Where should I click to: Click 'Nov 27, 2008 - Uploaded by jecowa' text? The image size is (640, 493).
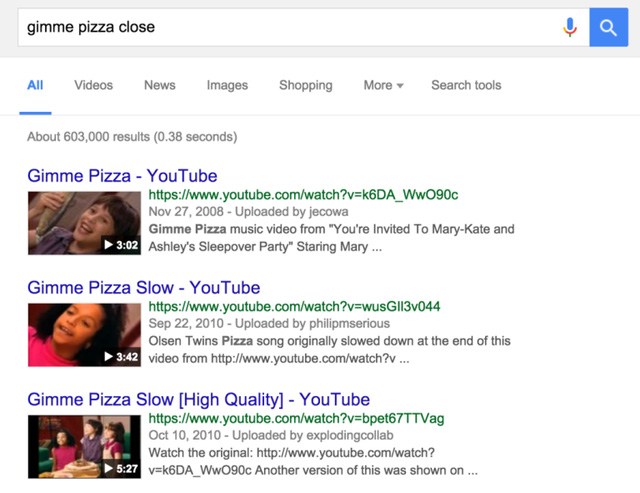[248, 212]
